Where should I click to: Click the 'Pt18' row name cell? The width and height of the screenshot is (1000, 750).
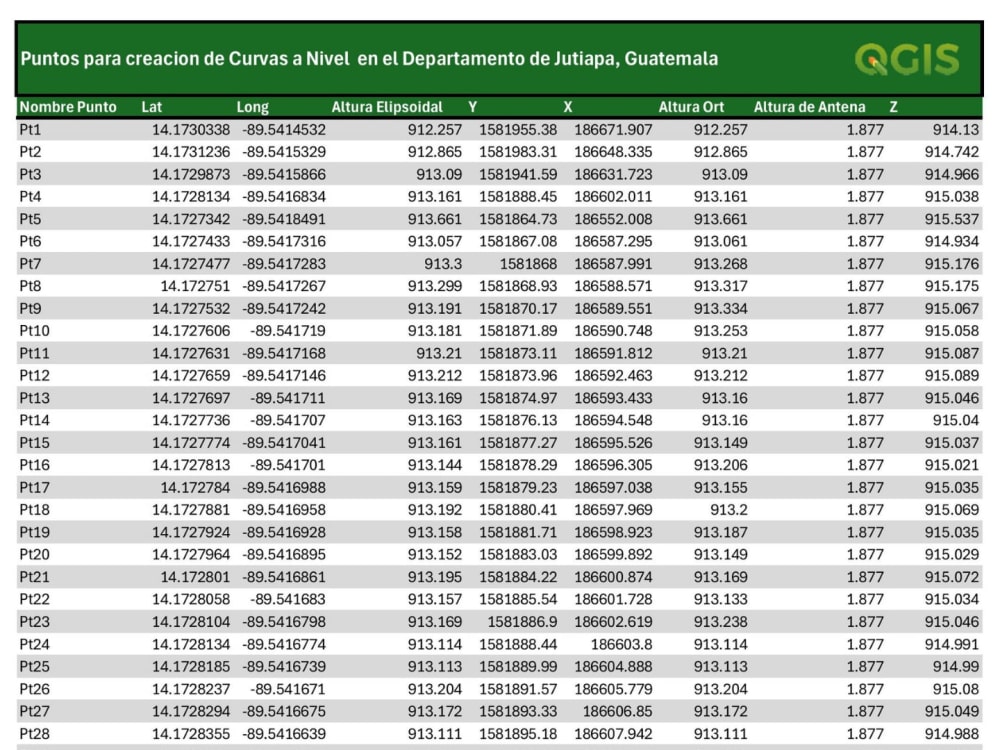34,510
